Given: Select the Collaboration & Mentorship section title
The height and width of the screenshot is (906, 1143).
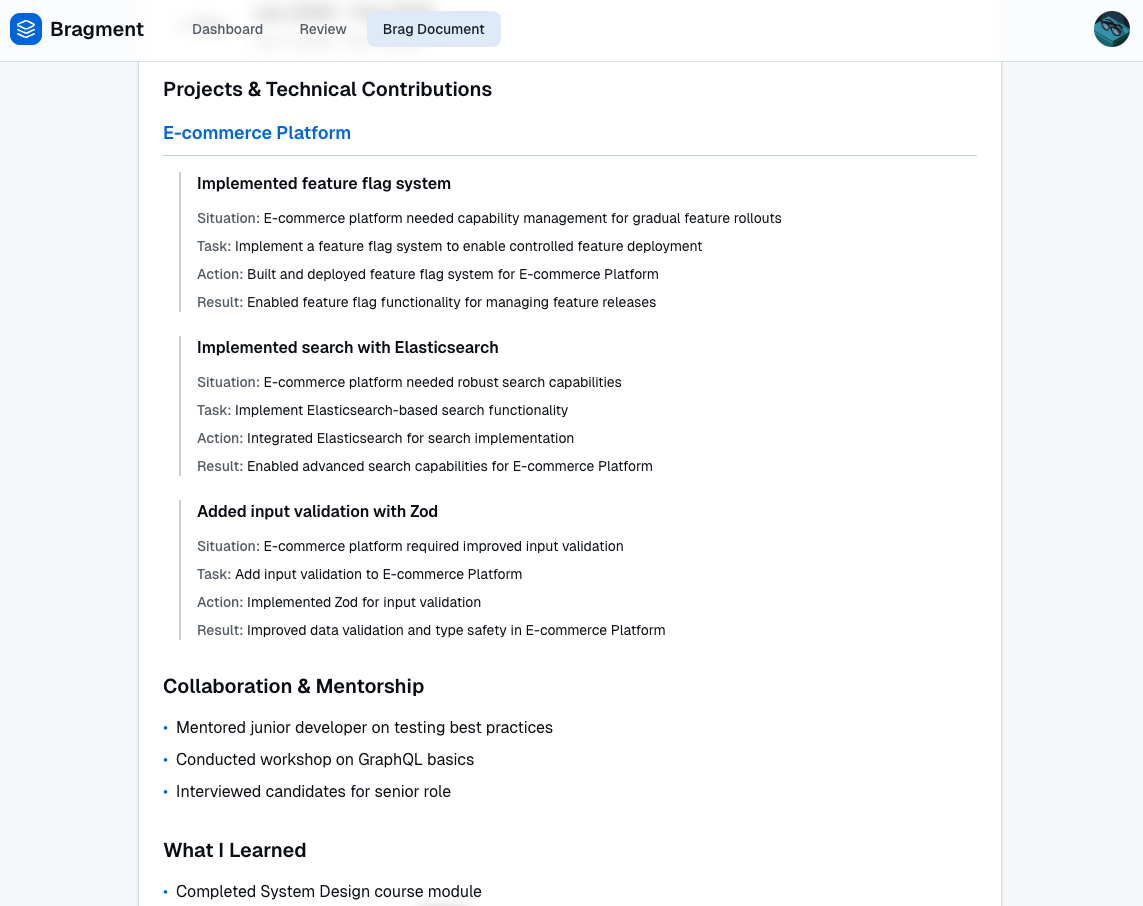Looking at the screenshot, I should coord(293,686).
